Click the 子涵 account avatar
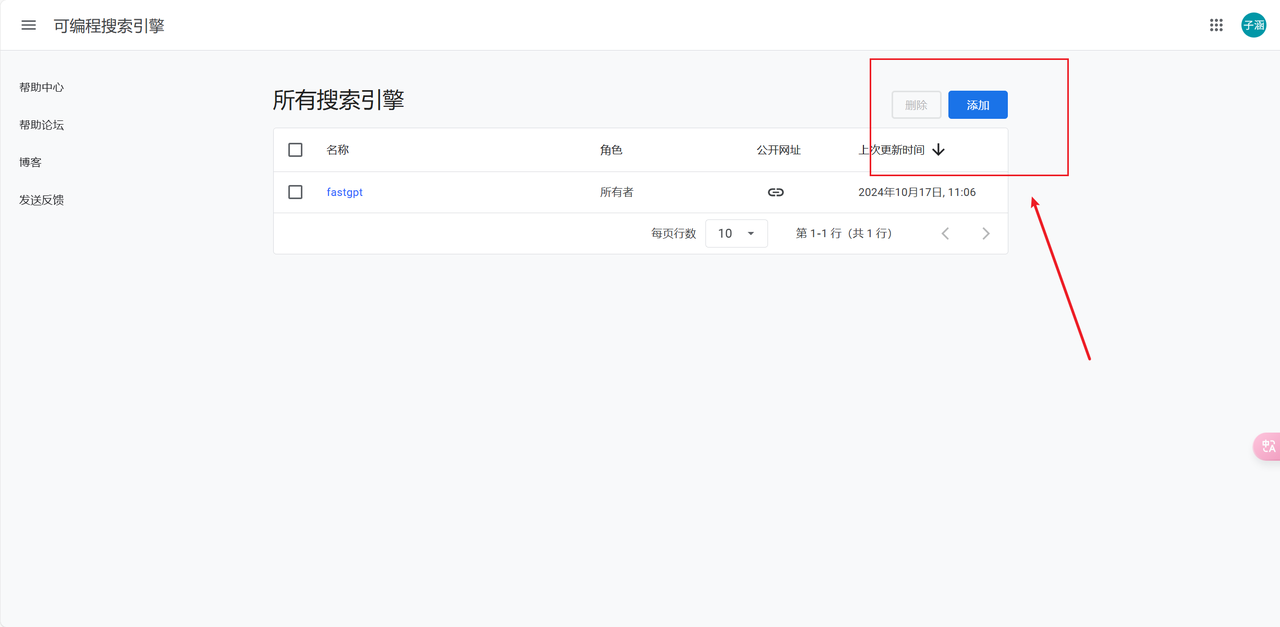This screenshot has height=627, width=1280. [x=1253, y=25]
